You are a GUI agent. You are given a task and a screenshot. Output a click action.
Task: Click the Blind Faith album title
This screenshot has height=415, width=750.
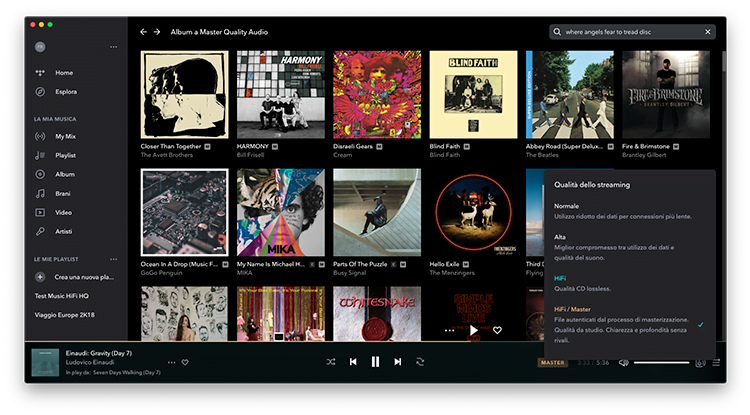click(x=445, y=146)
